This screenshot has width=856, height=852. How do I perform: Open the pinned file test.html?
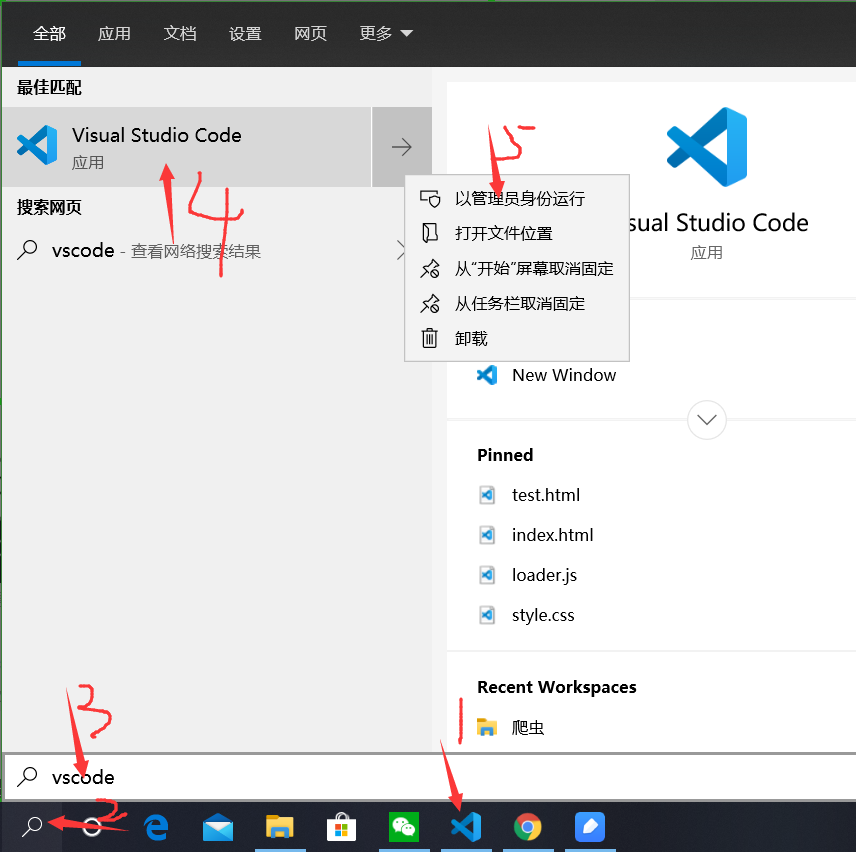tap(546, 494)
